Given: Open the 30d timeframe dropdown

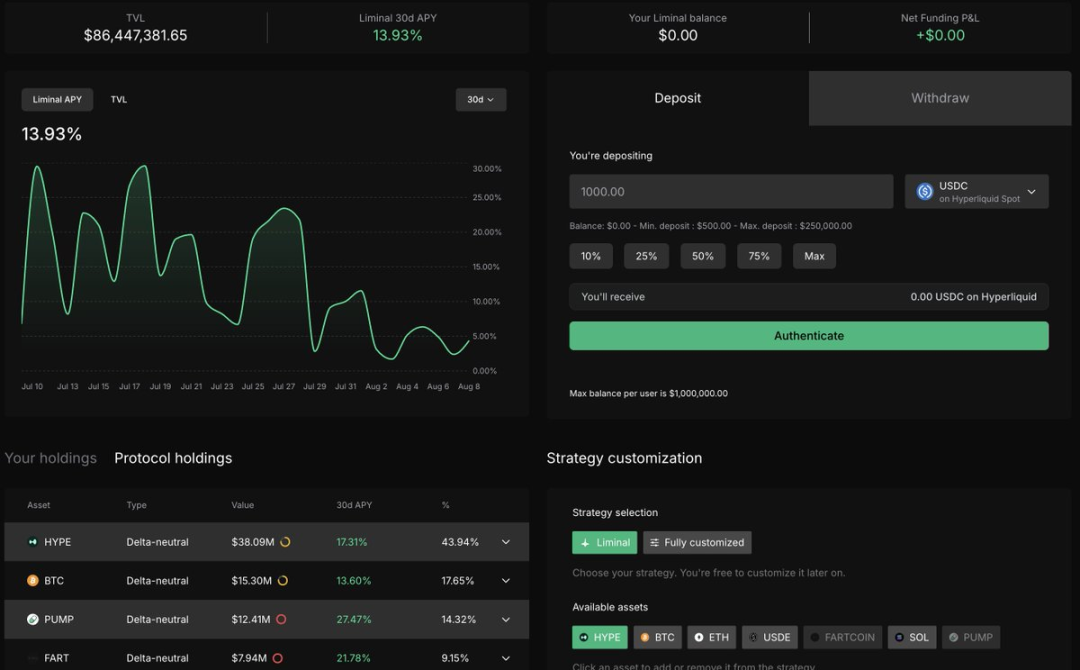Looking at the screenshot, I should click(480, 99).
